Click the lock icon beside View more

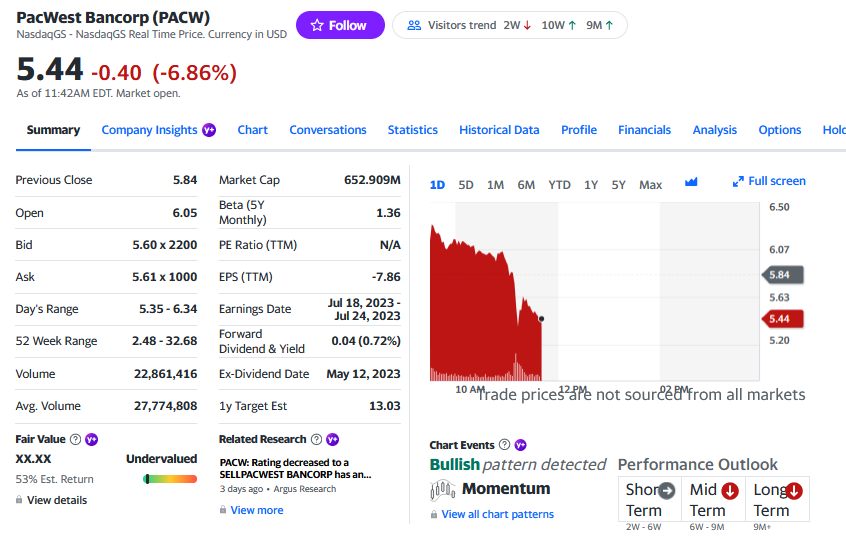pyautogui.click(x=223, y=509)
